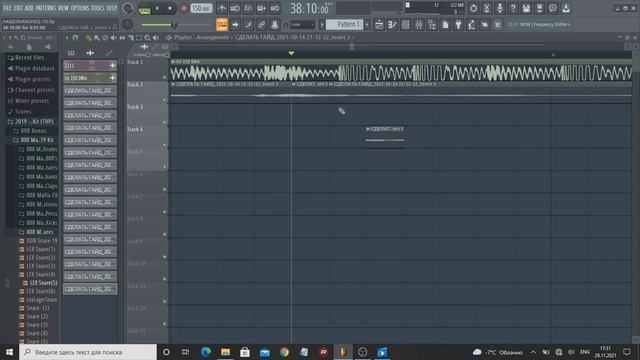Screen dimensions: 640x360
Task: Click the help question mark icon
Action: [x=513, y=8]
